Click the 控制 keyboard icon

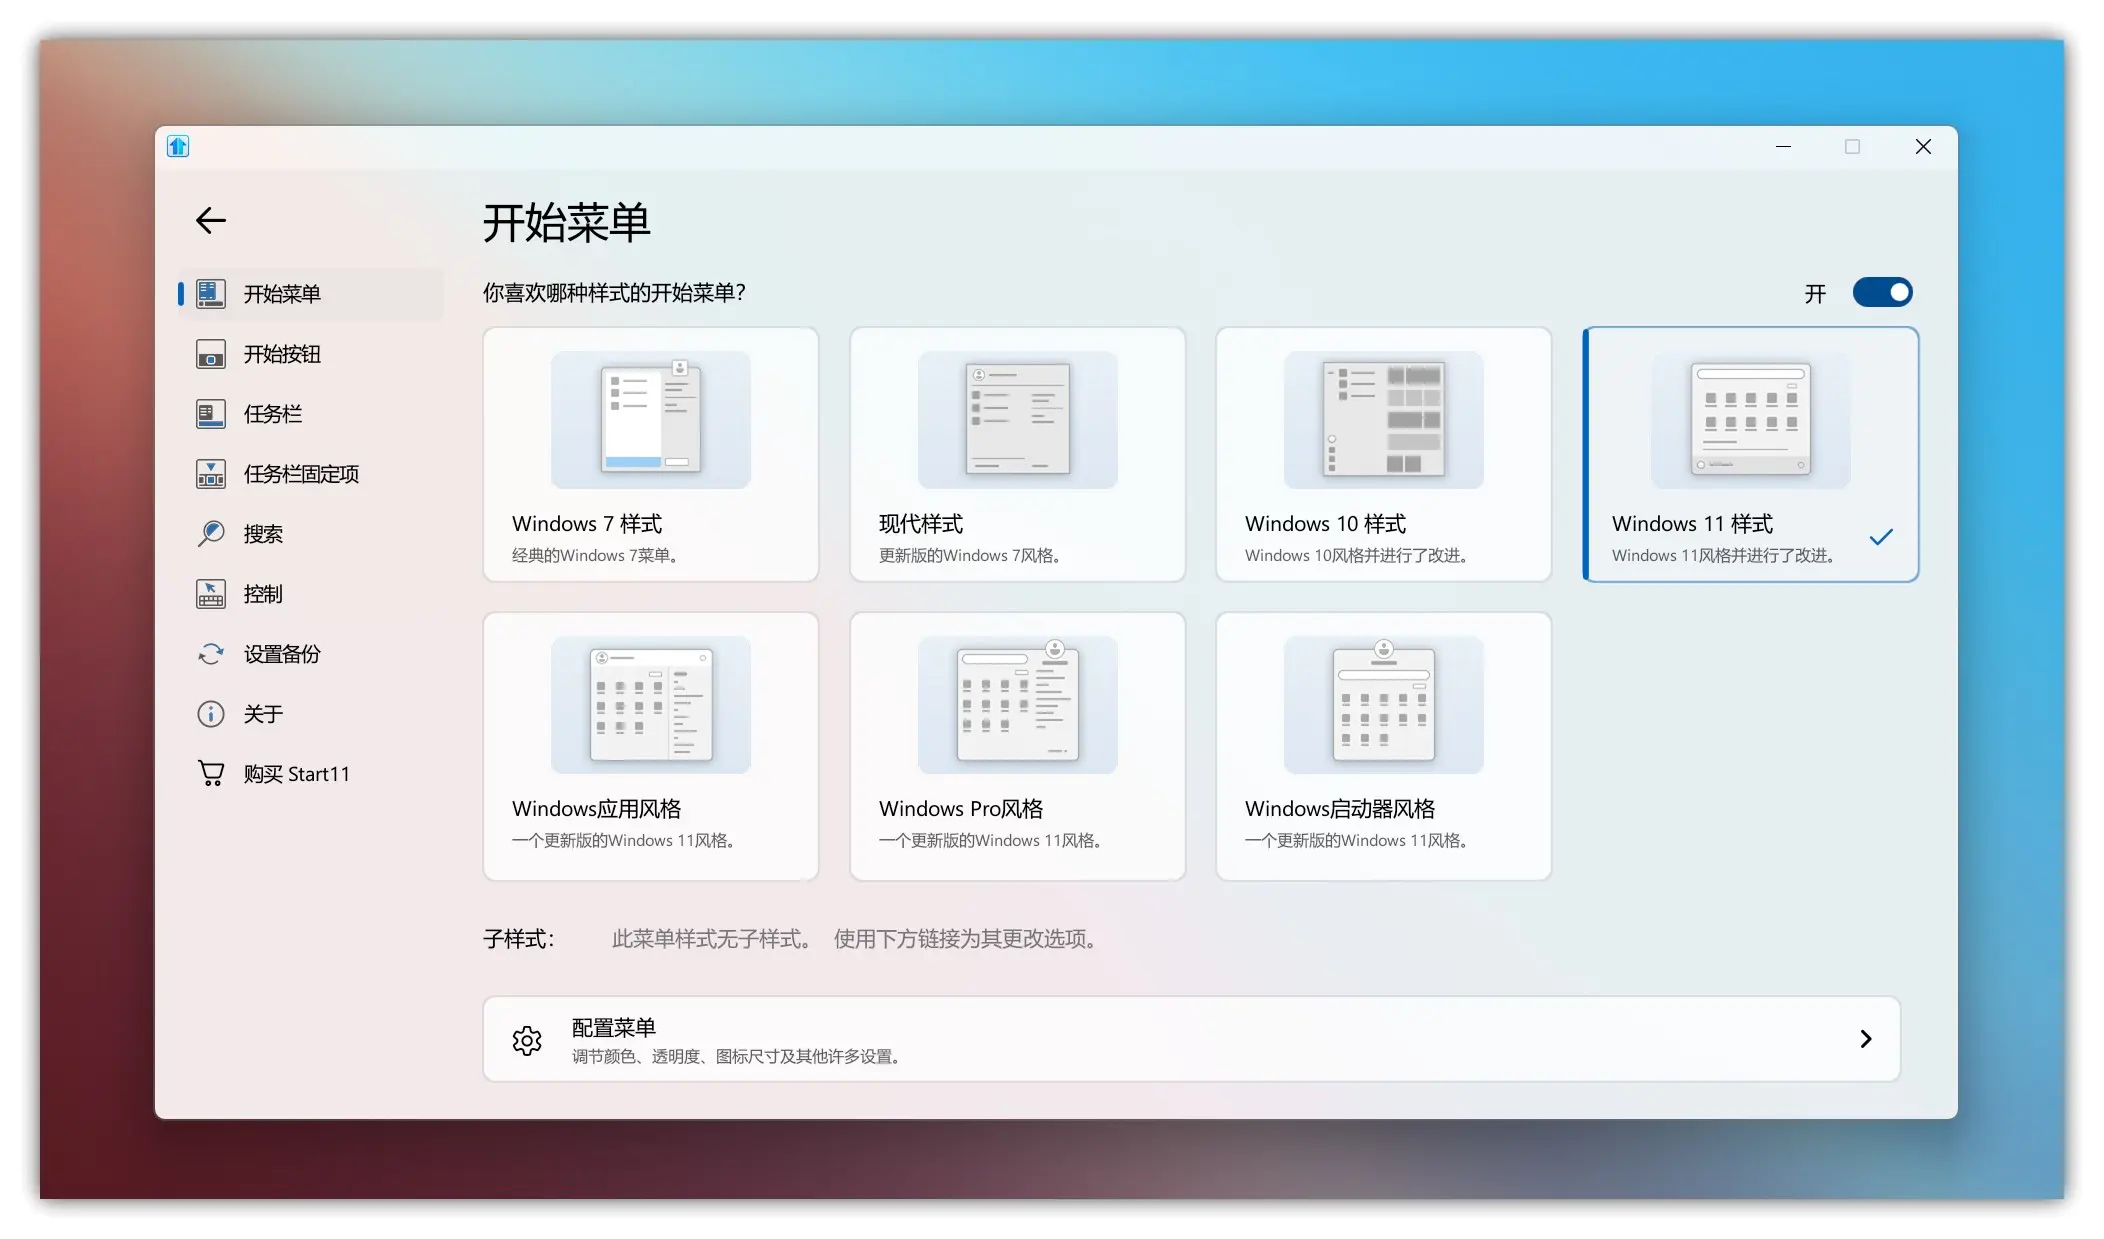pos(211,594)
